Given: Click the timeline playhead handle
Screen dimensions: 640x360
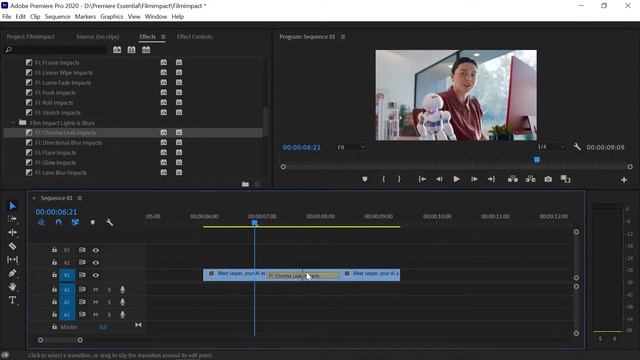Looking at the screenshot, I should tap(254, 222).
